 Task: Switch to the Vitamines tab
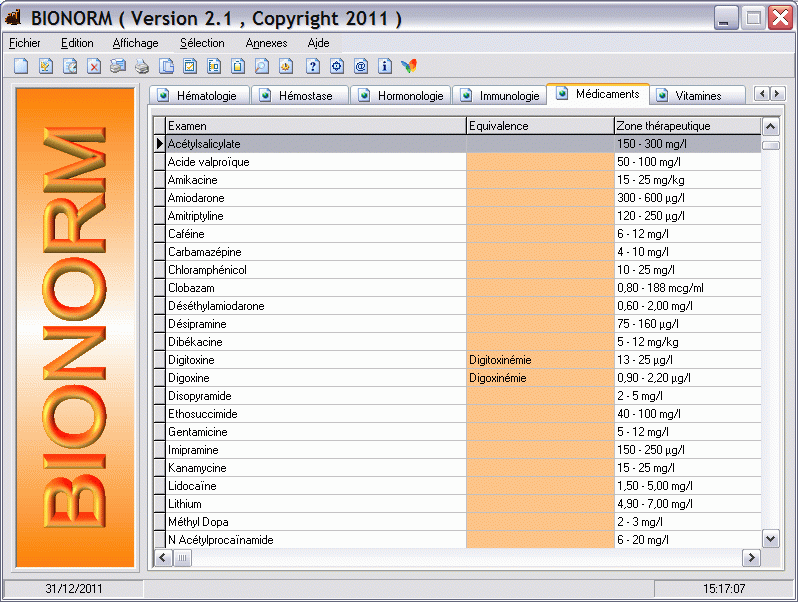tap(697, 96)
